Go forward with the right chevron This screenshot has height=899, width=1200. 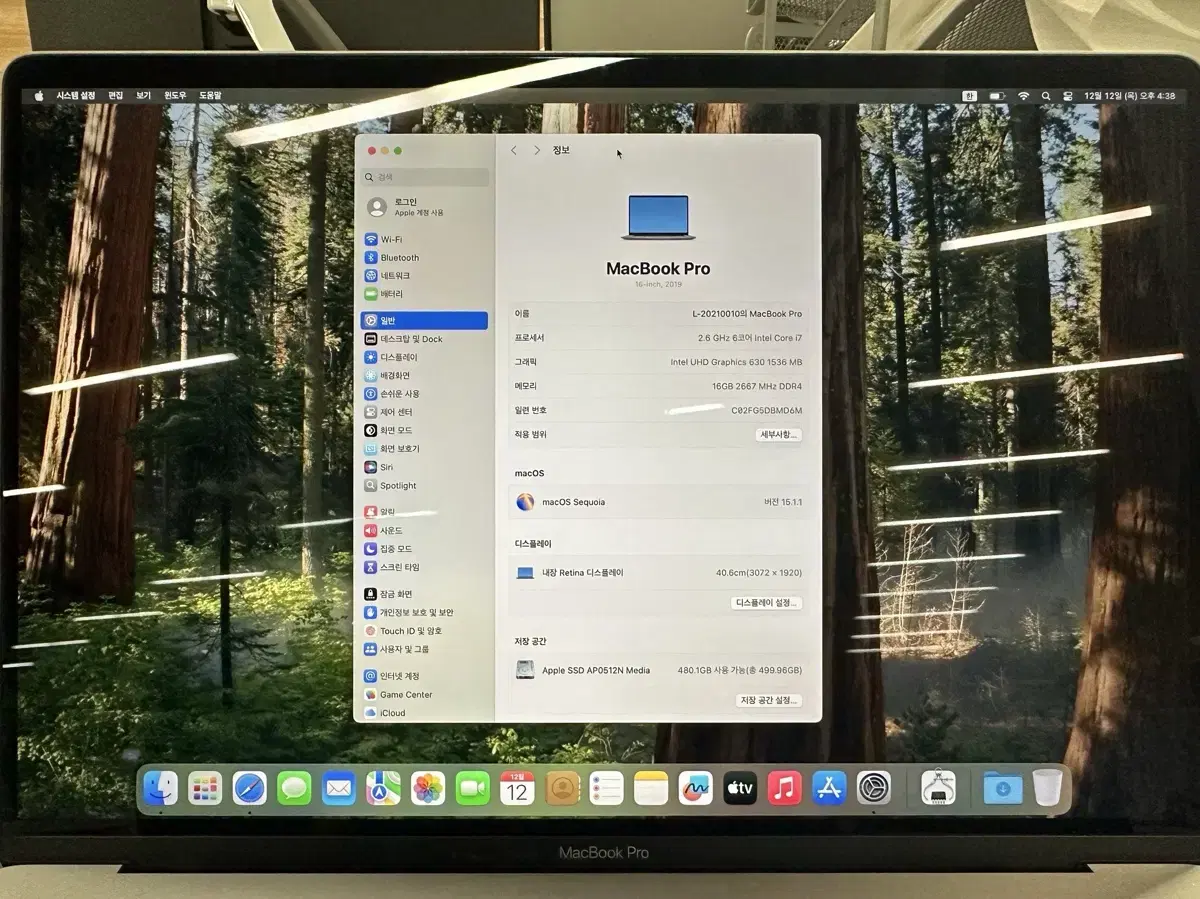[537, 150]
